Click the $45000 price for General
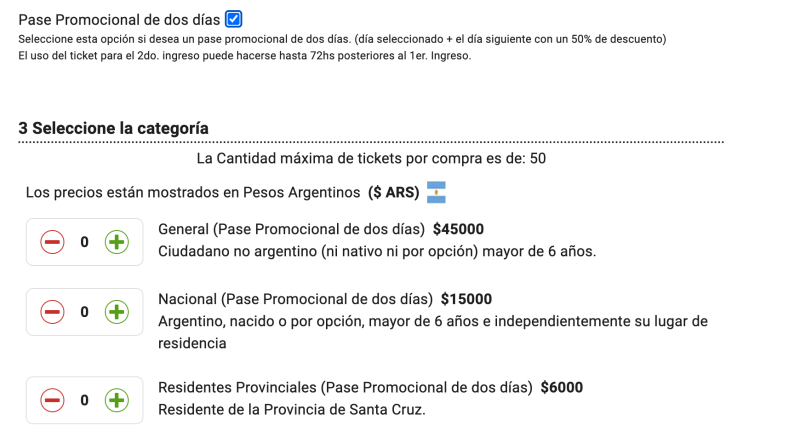800x438 pixels. pos(458,229)
